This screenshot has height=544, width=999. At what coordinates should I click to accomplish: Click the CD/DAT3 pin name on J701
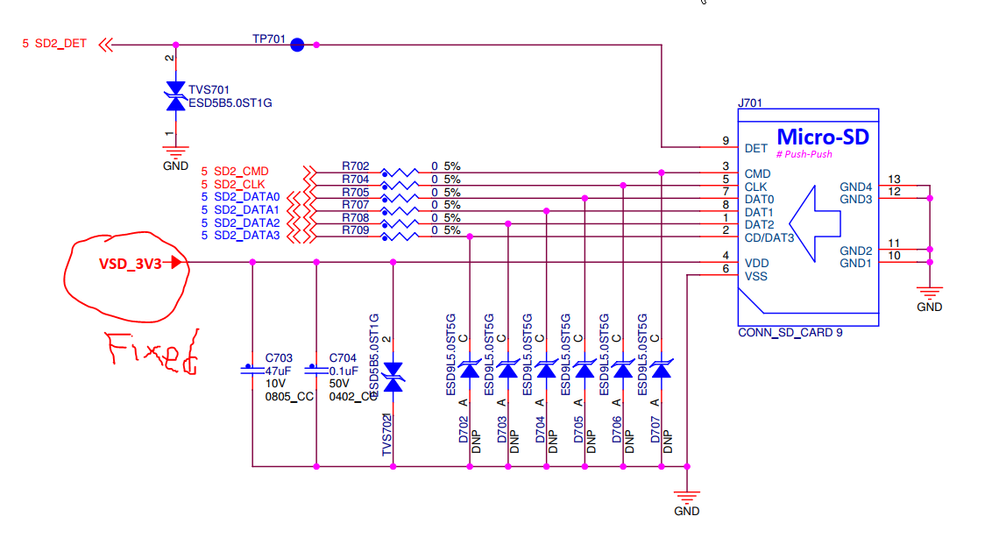[770, 238]
